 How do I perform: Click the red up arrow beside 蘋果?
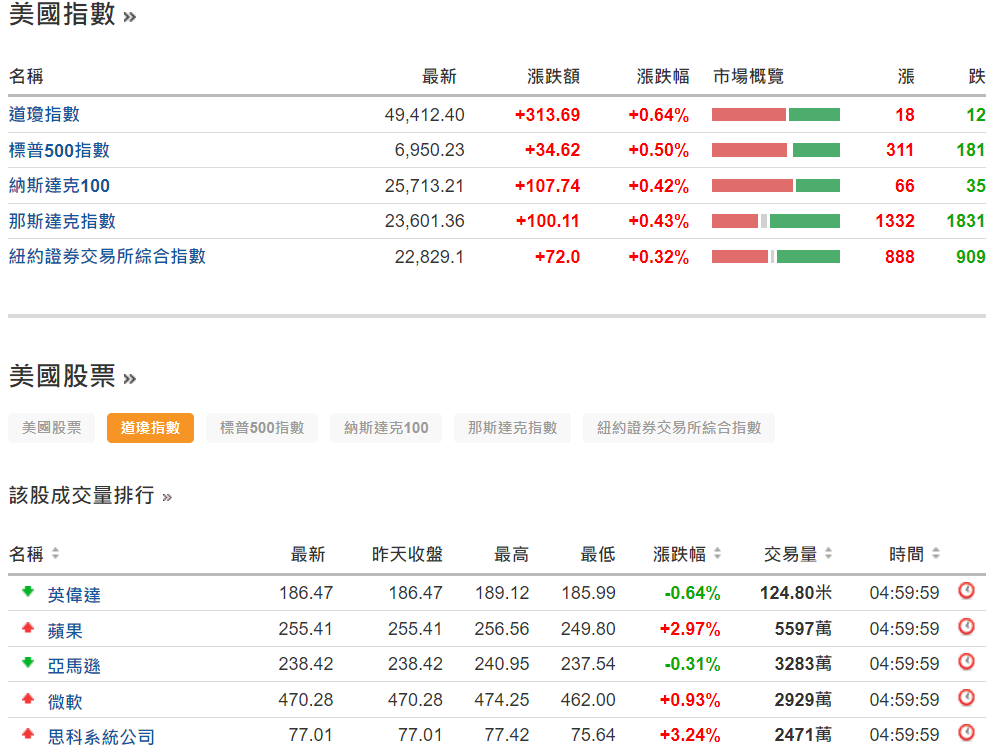point(27,627)
